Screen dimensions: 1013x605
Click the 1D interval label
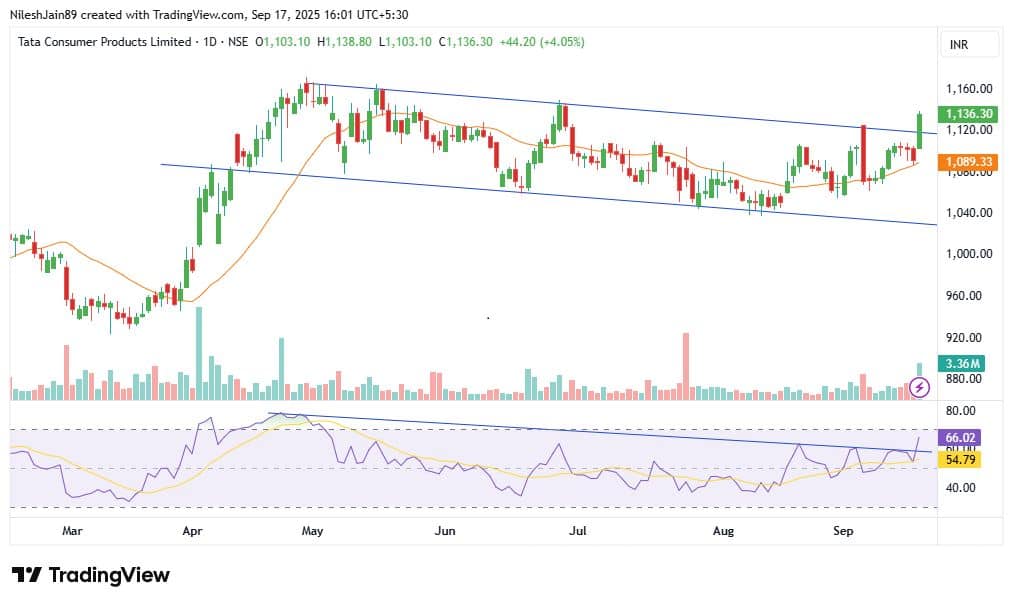(210, 42)
